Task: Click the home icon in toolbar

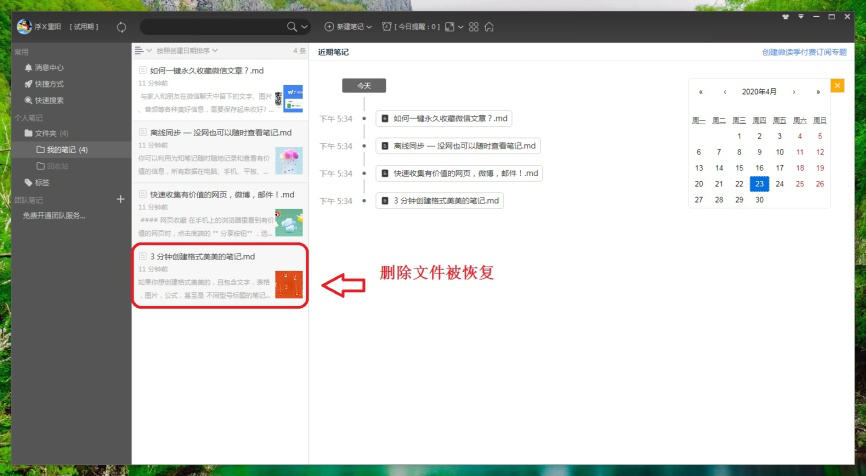Action: (489, 27)
